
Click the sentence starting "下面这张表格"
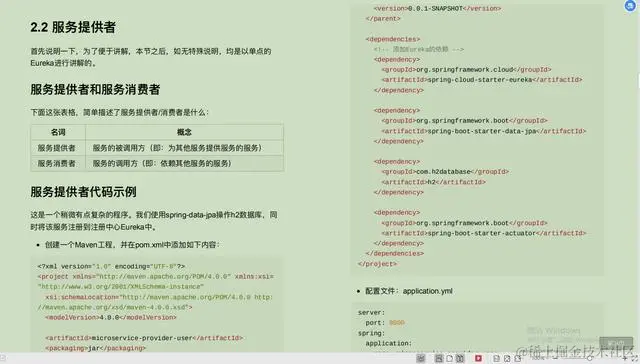pos(119,112)
